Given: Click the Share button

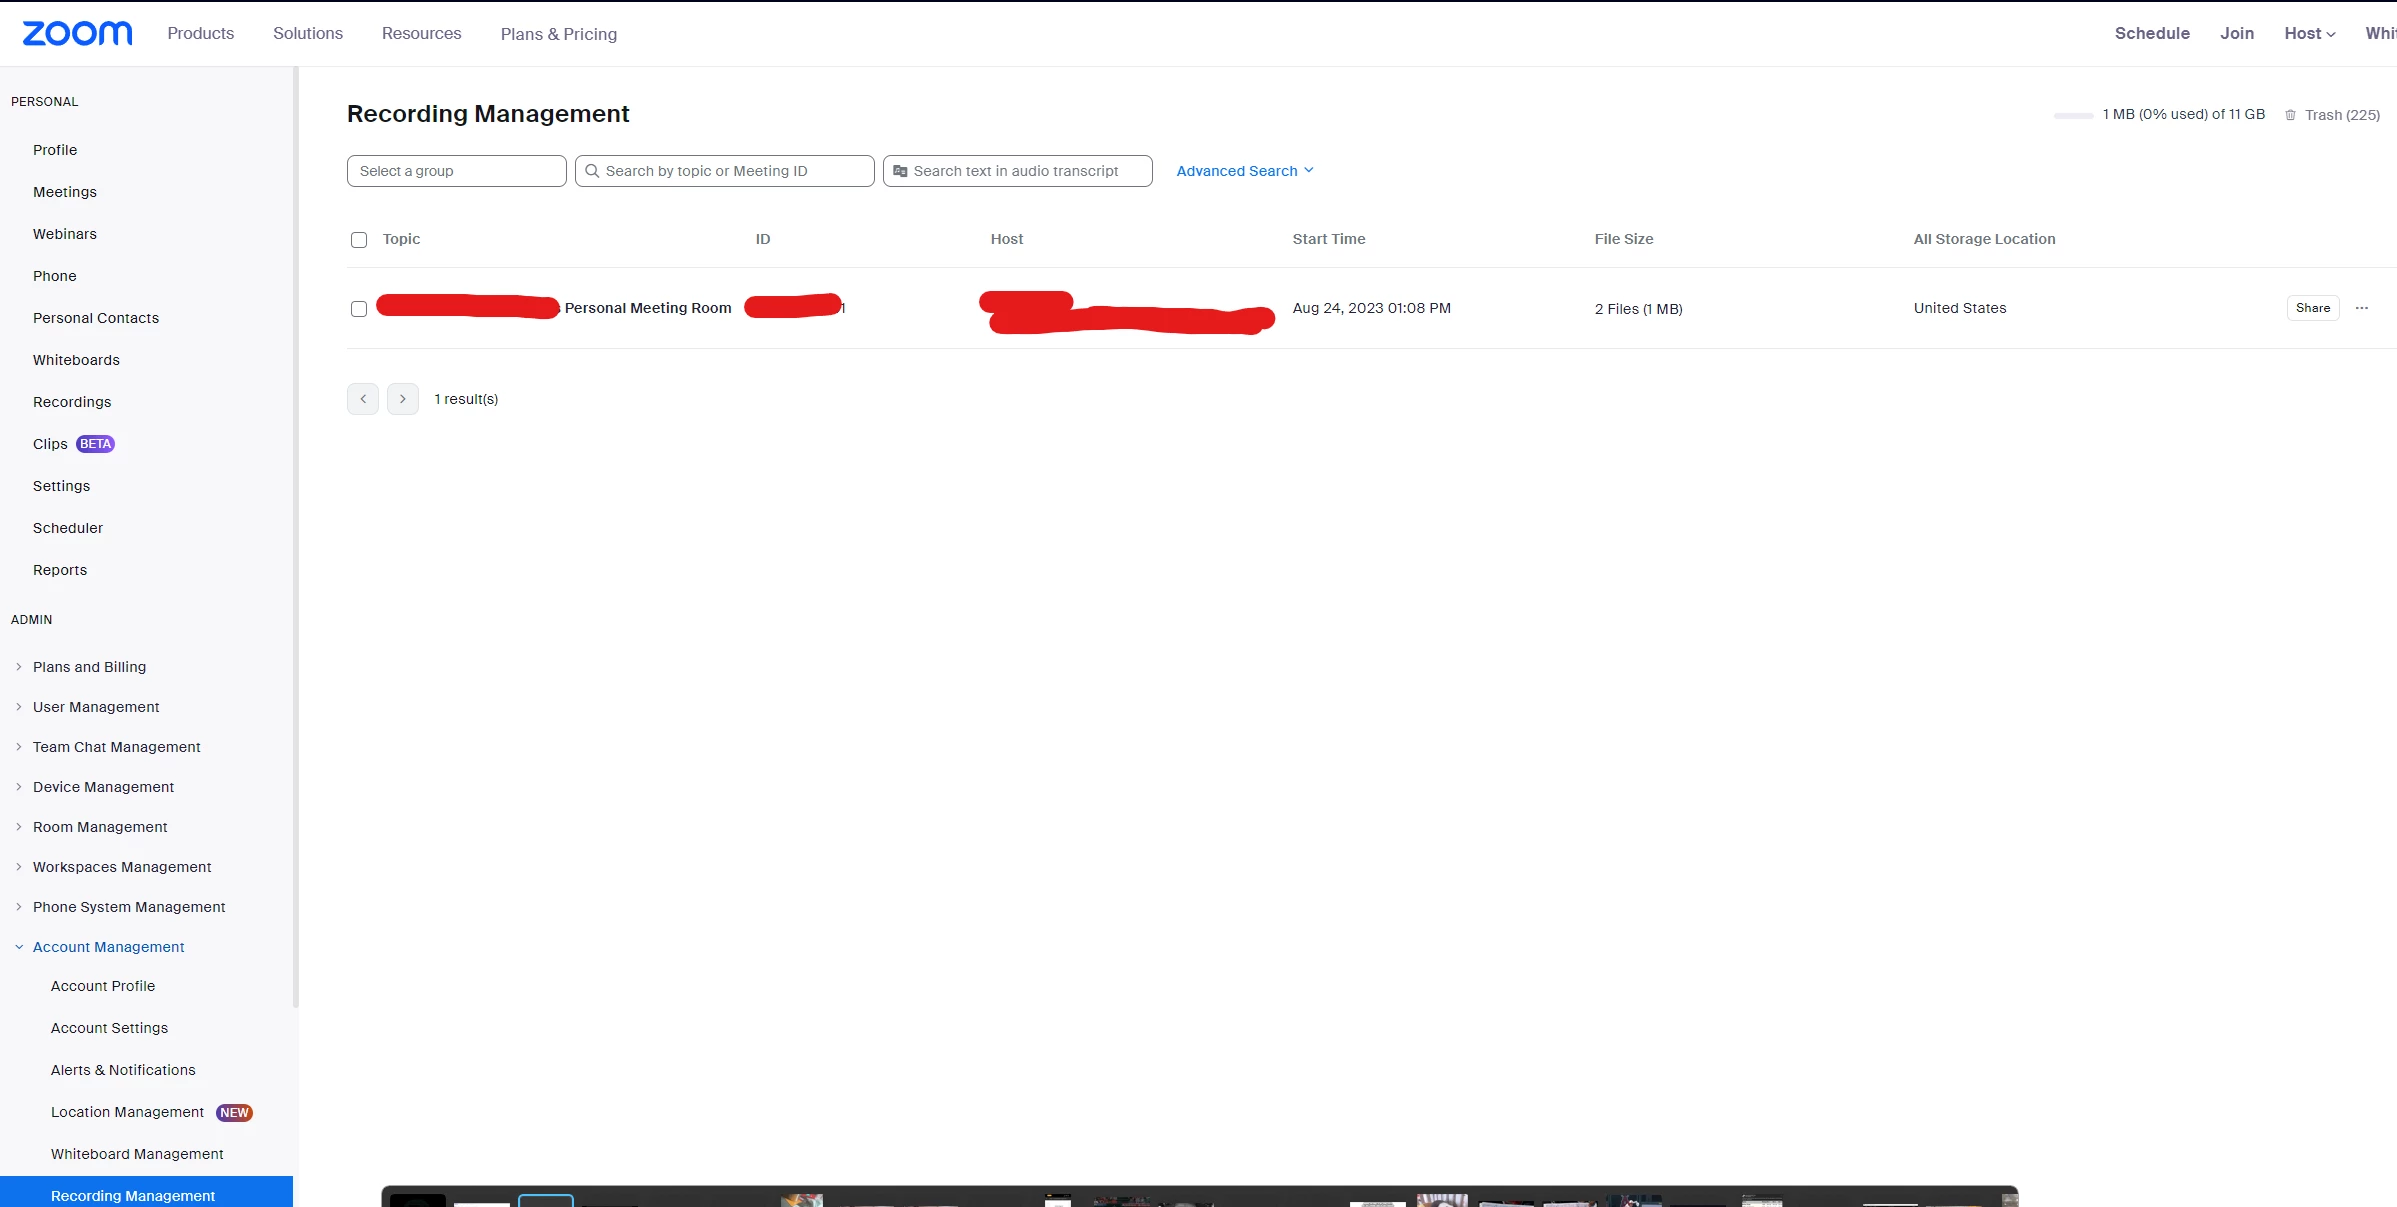Looking at the screenshot, I should pos(2312,308).
